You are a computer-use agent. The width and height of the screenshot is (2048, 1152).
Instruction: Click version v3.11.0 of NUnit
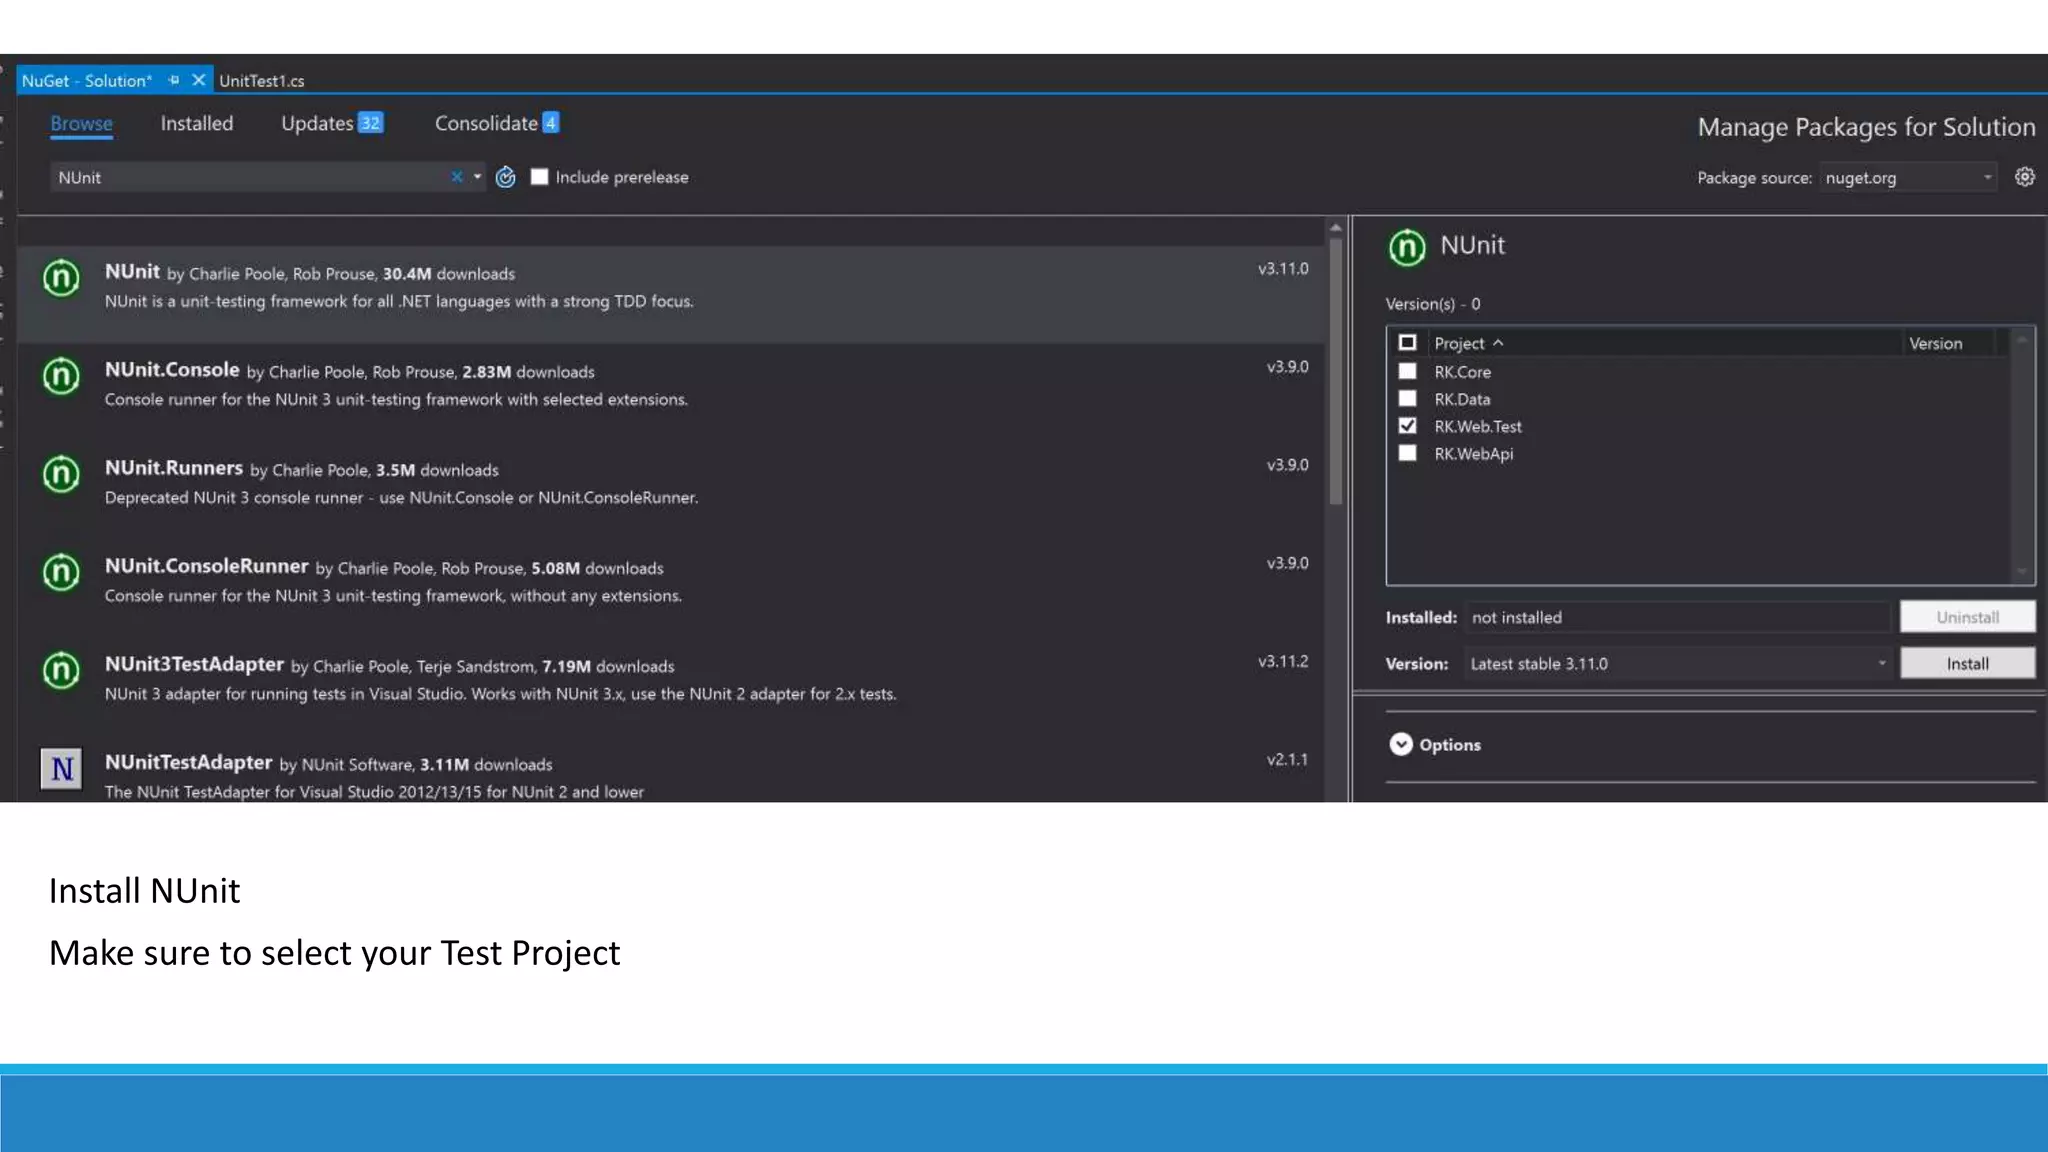[1283, 269]
